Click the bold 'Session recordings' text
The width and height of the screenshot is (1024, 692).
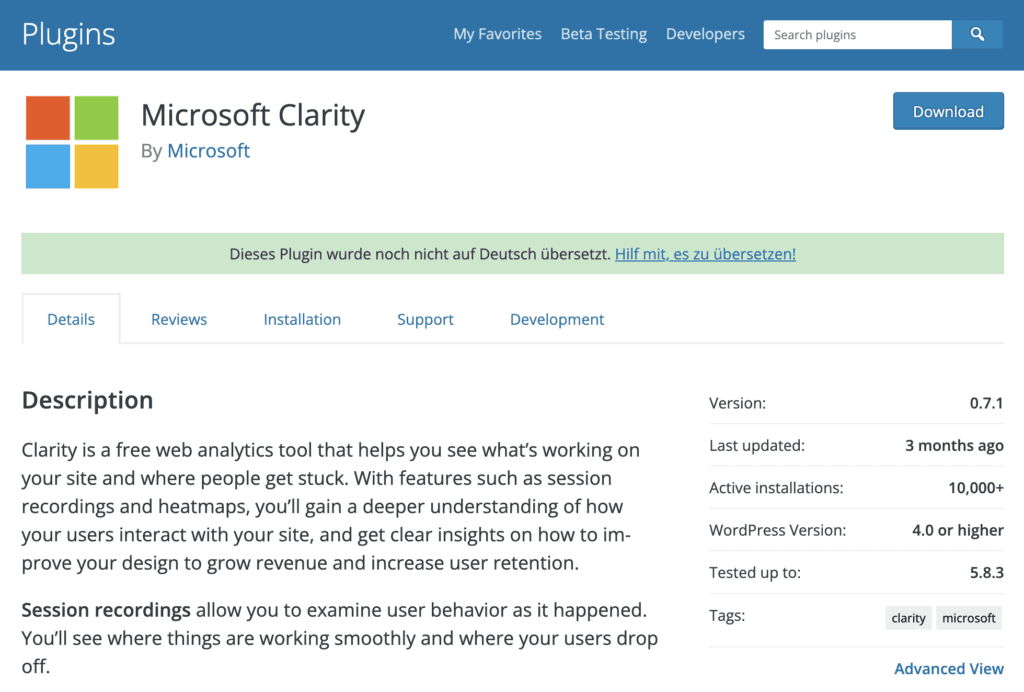(106, 610)
